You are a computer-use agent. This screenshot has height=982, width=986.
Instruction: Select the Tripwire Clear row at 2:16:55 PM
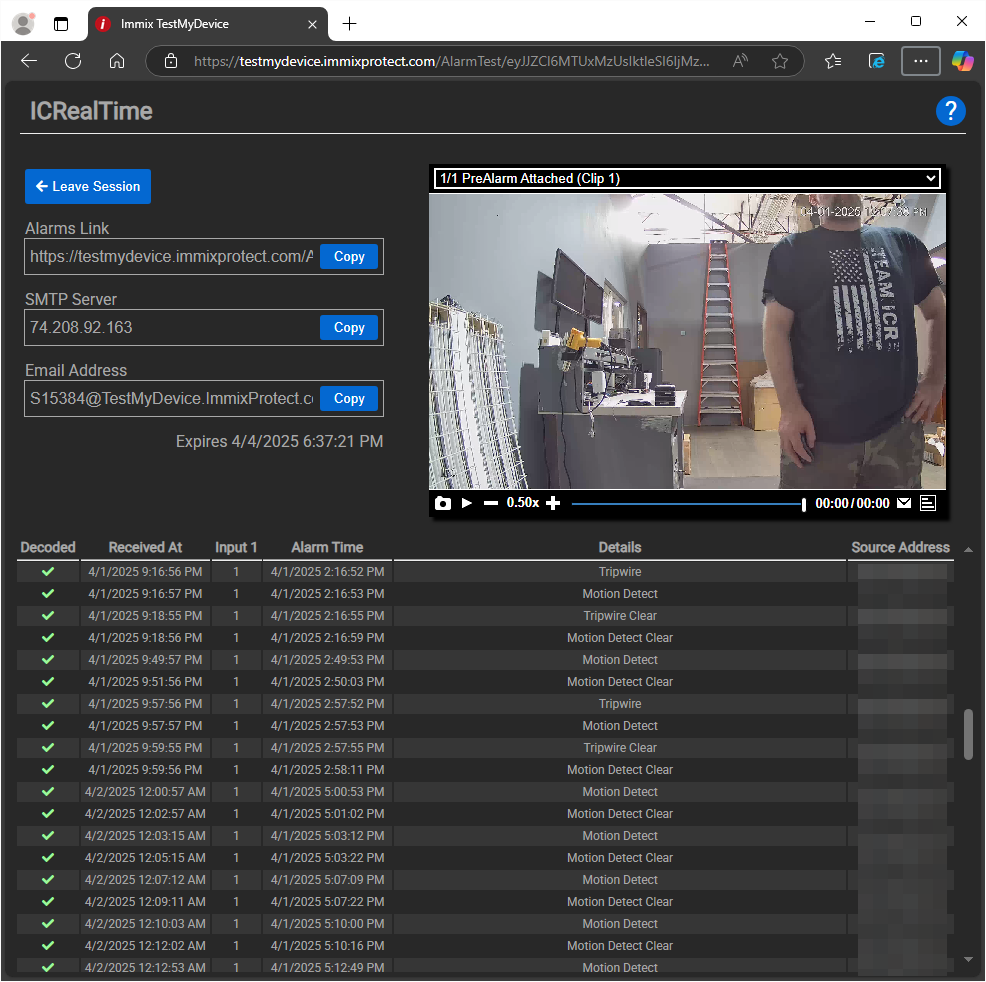[485, 616]
